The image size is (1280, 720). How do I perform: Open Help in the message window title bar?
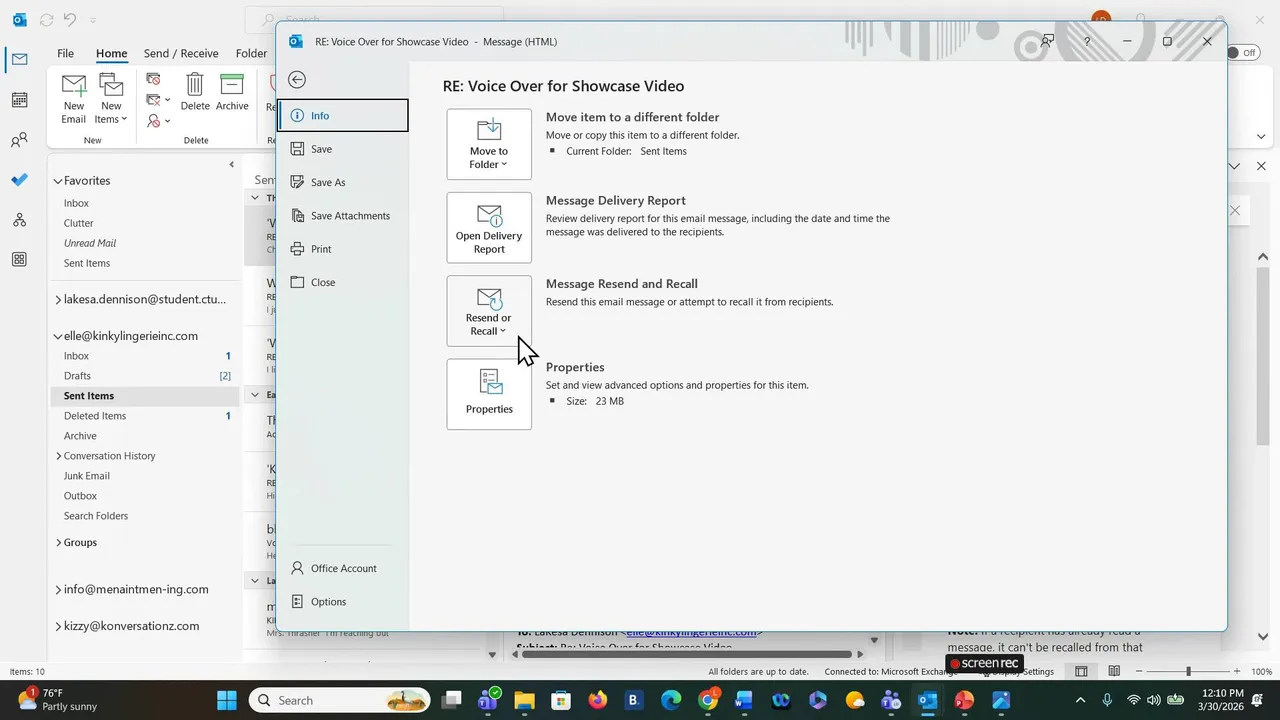1087,41
